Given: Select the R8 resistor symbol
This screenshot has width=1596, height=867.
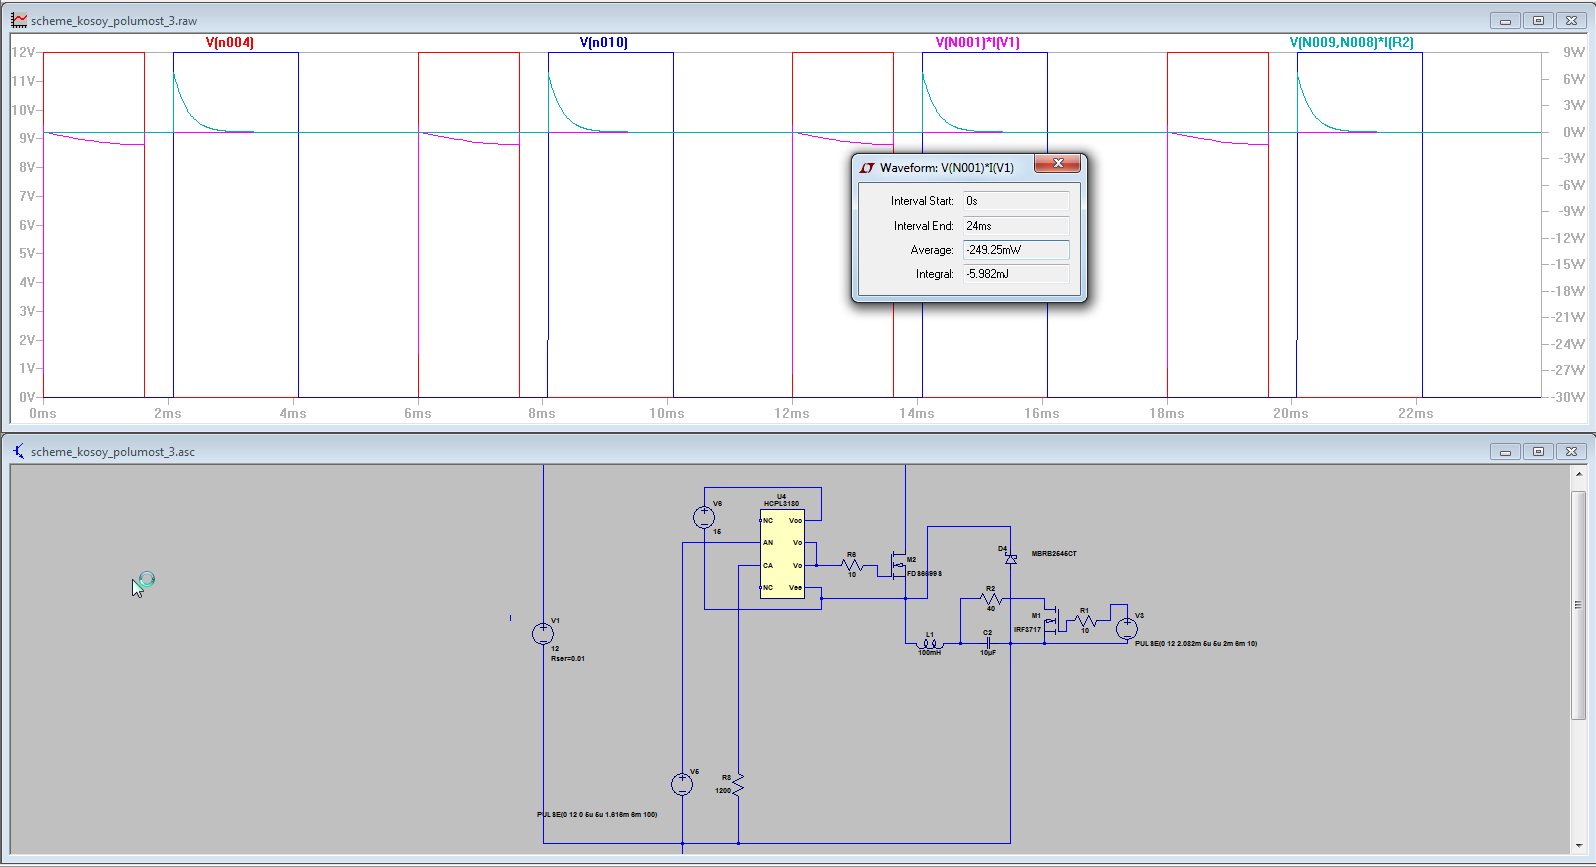Looking at the screenshot, I should coord(738,785).
